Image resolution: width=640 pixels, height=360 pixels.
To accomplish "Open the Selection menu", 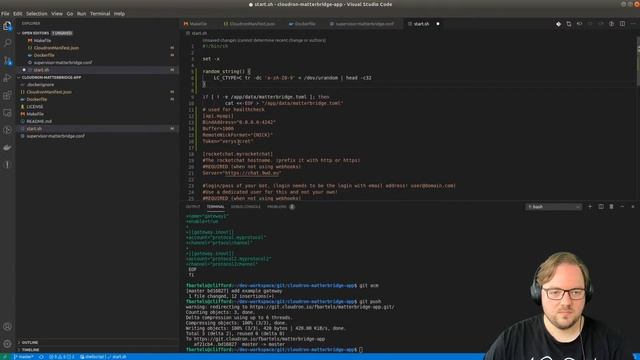I will 37,13.
